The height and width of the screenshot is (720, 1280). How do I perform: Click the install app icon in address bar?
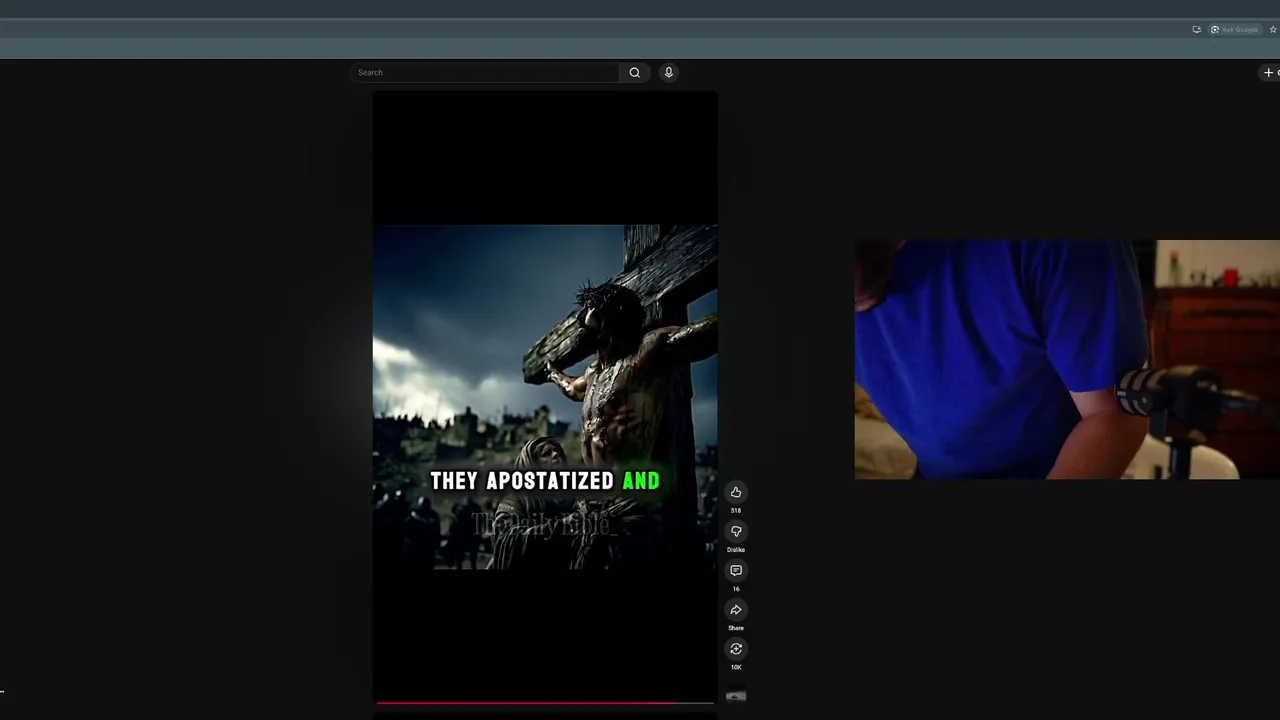(x=1196, y=30)
